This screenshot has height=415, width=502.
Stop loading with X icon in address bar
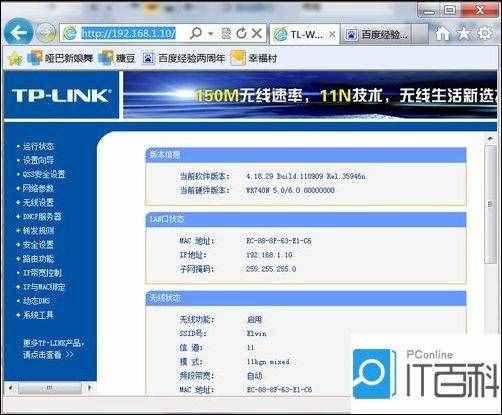[x=256, y=33]
